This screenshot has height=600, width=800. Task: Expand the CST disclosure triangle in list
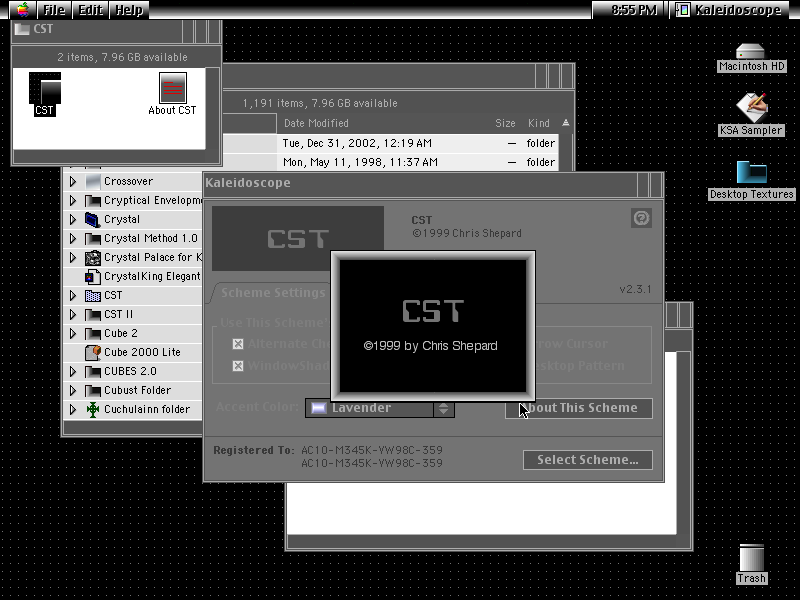coord(73,295)
